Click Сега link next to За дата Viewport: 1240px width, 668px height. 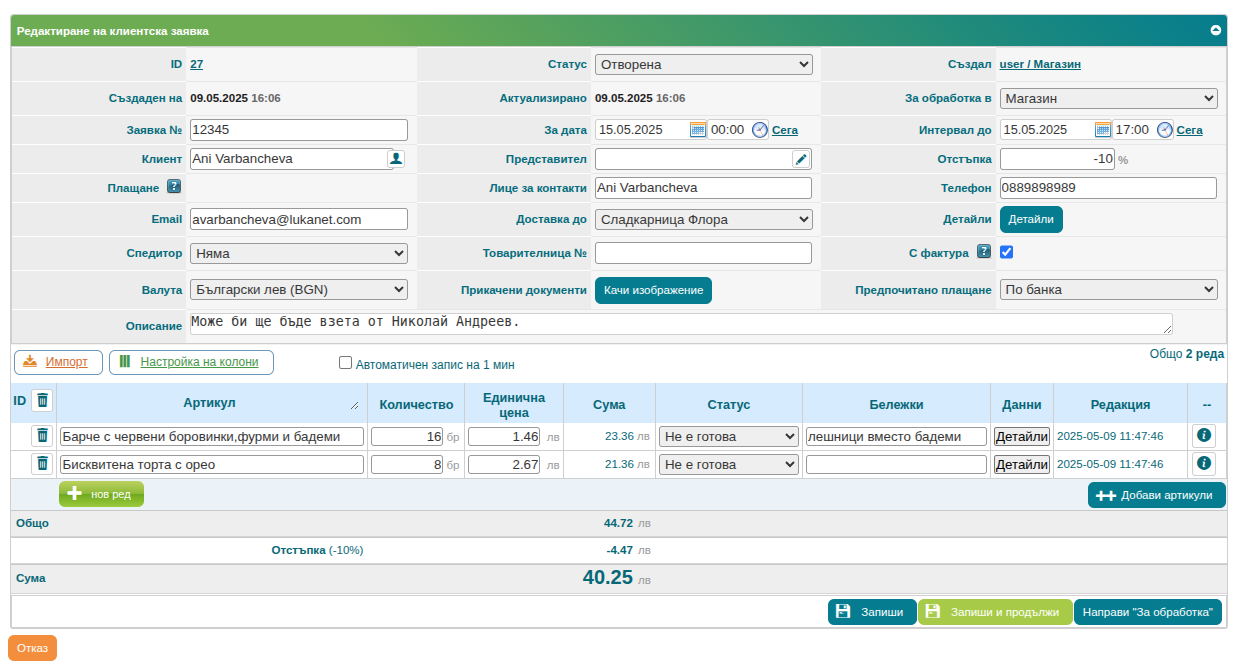click(x=785, y=130)
